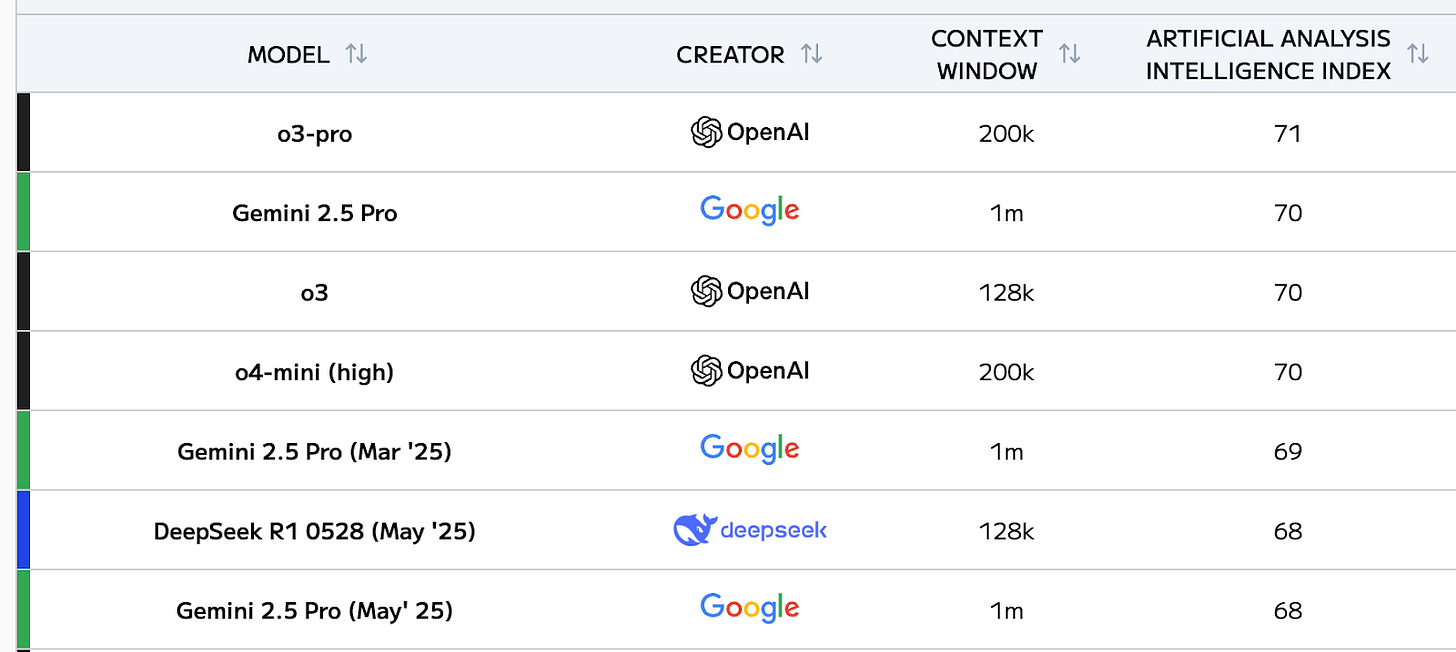
Task: Click the green color bar of Gemini 2.5 Pro row
Action: tap(24, 211)
